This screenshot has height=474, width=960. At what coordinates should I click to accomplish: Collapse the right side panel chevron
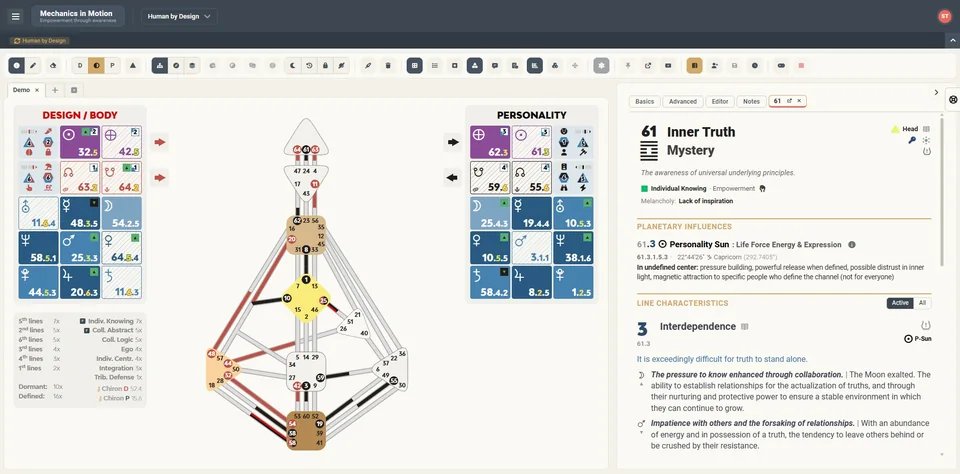936,92
